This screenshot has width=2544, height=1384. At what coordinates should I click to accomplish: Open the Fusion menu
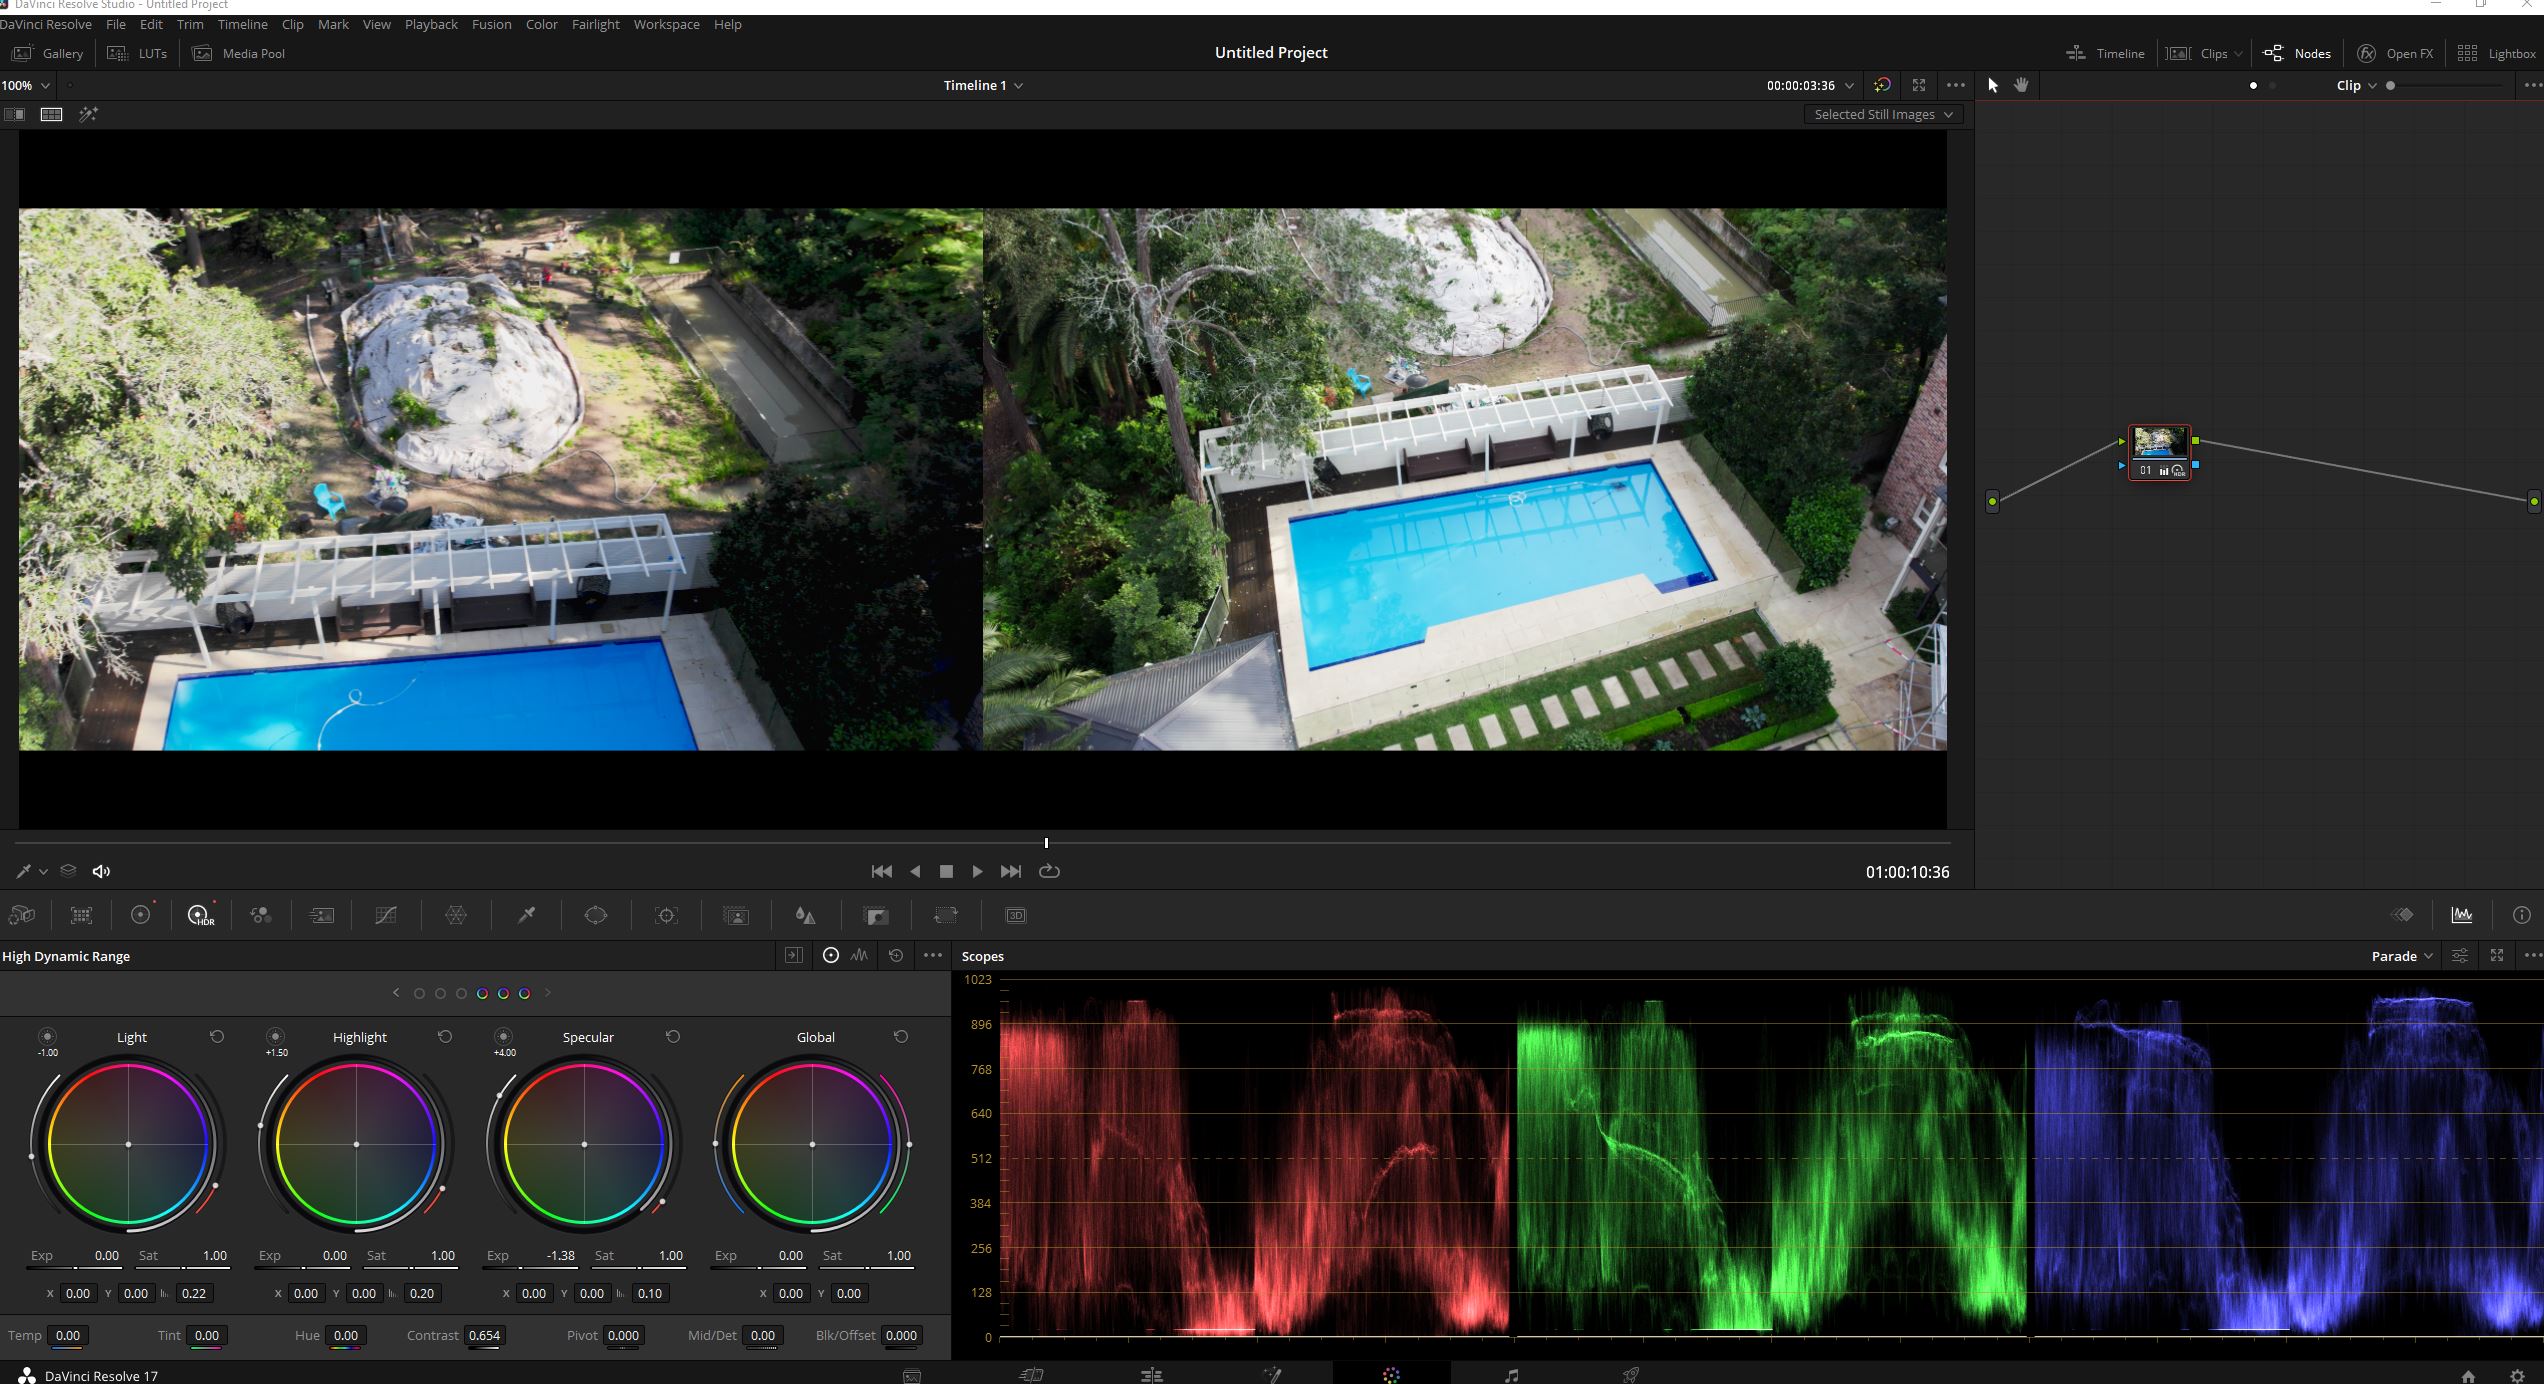491,24
